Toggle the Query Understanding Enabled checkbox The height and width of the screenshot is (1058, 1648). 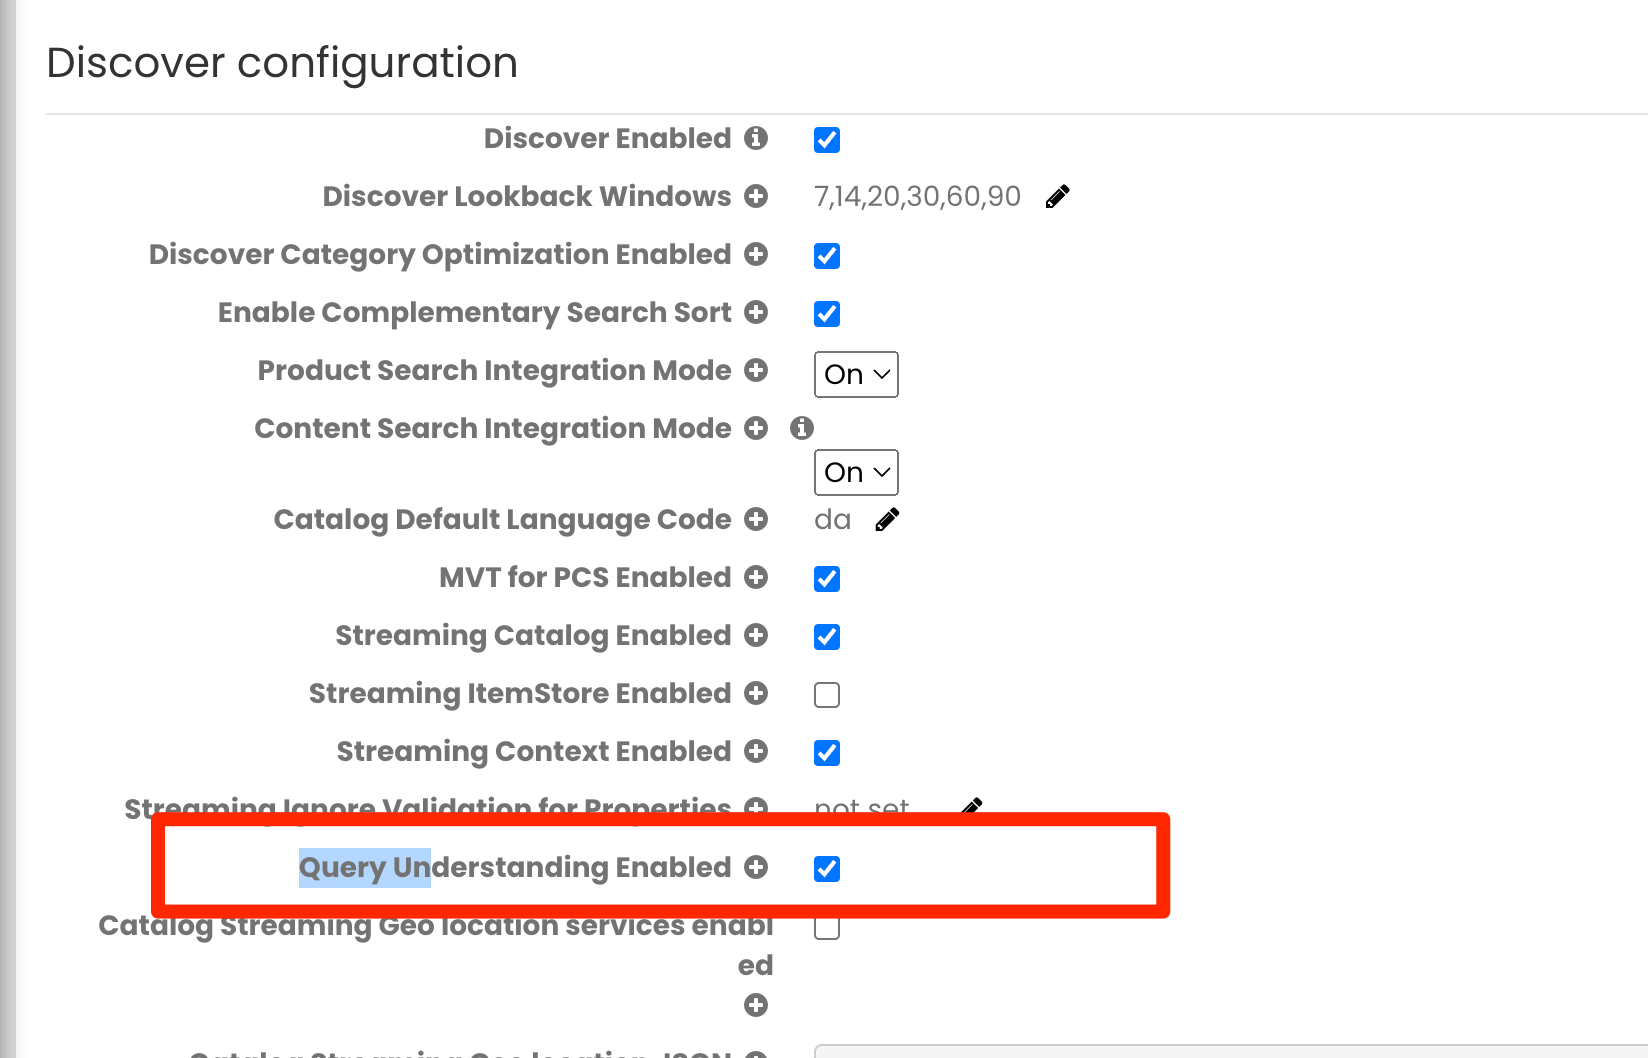point(827,869)
